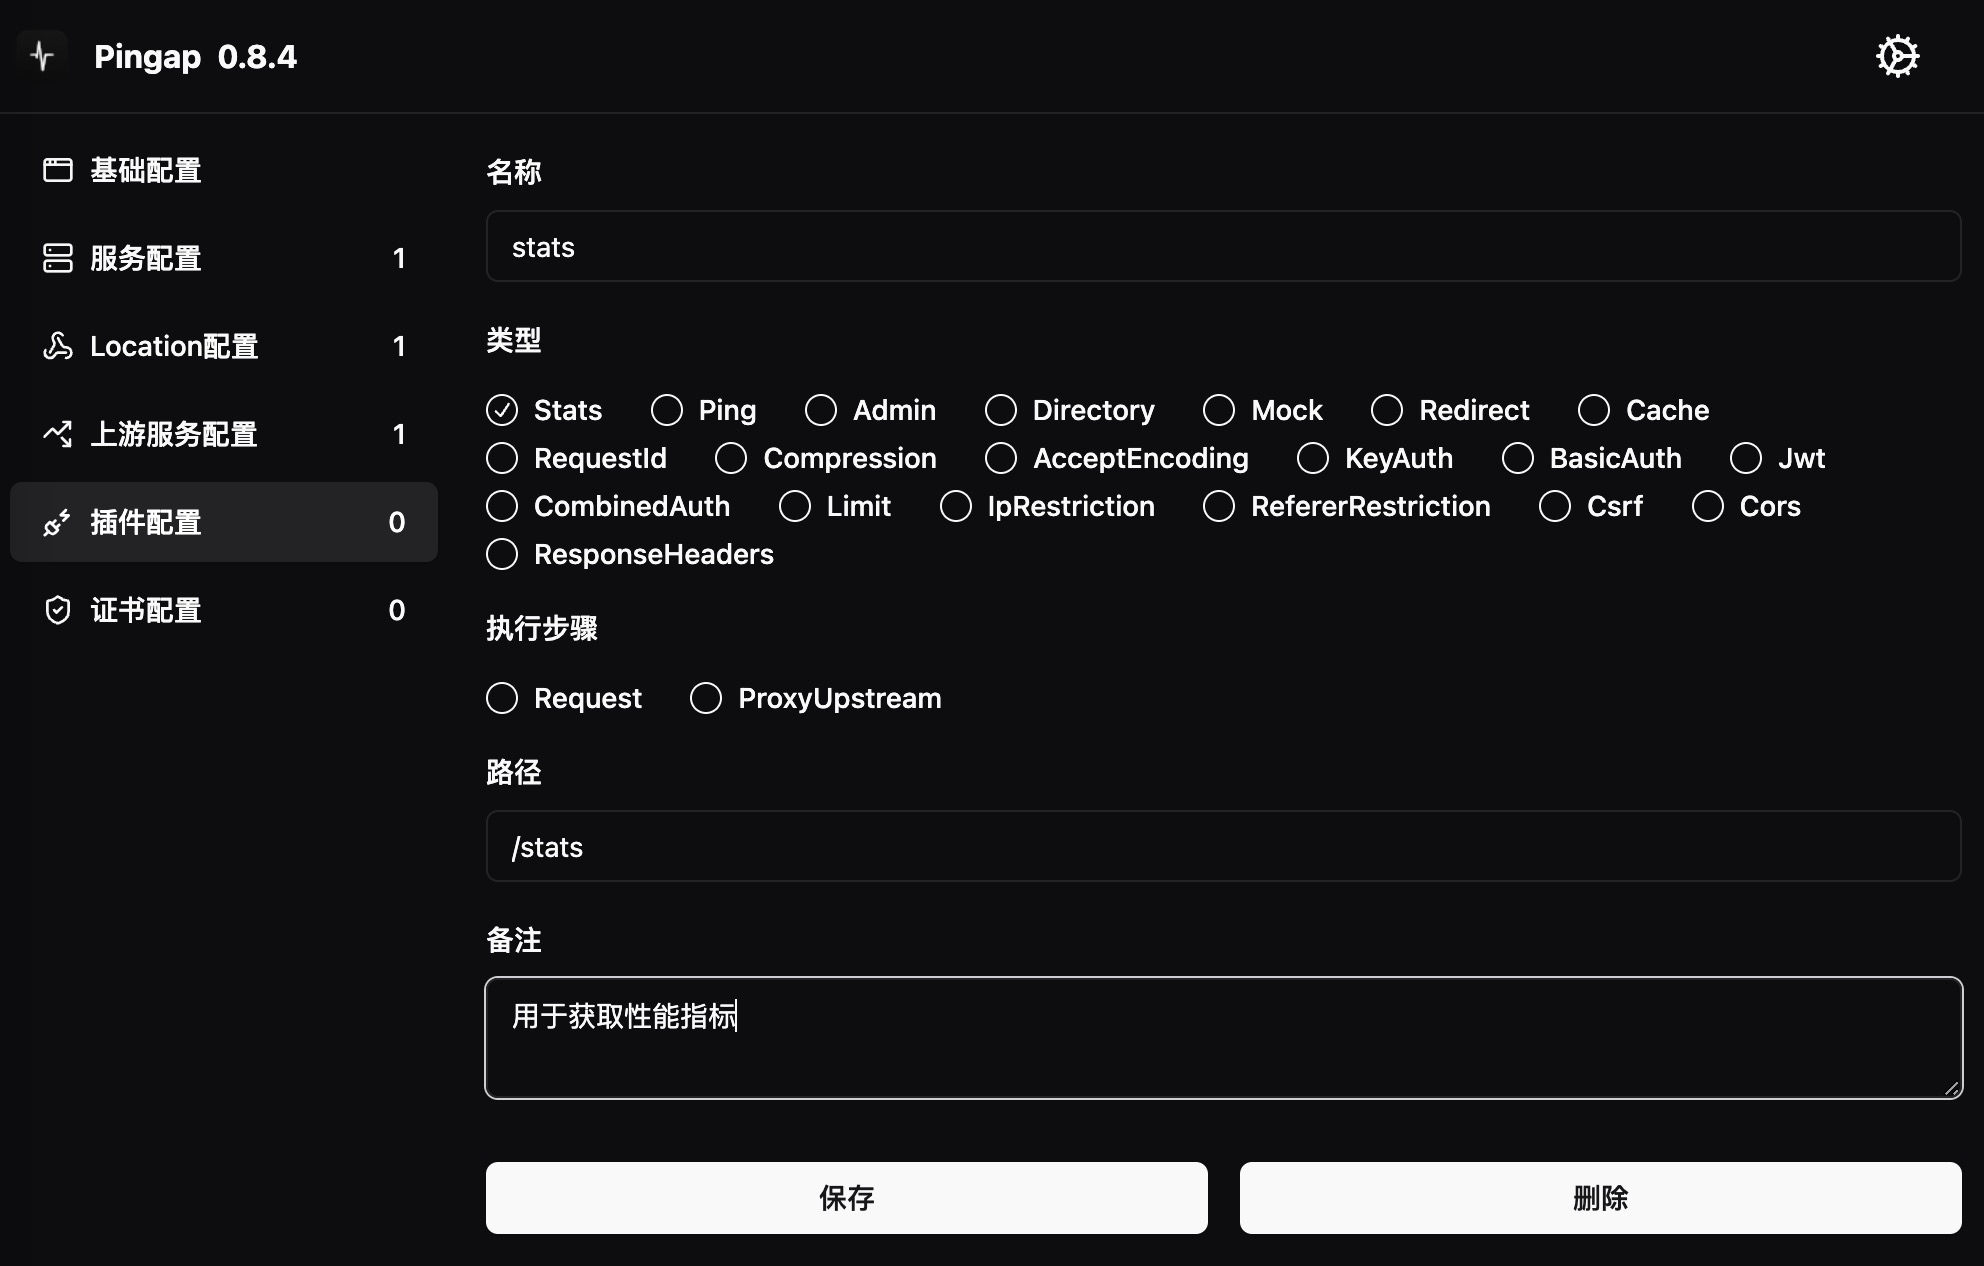Select the Request execution step
This screenshot has height=1266, width=1984.
pyautogui.click(x=502, y=699)
